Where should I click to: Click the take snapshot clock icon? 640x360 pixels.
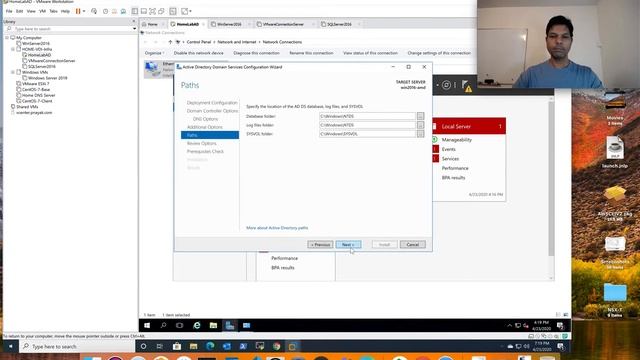[x=106, y=11]
